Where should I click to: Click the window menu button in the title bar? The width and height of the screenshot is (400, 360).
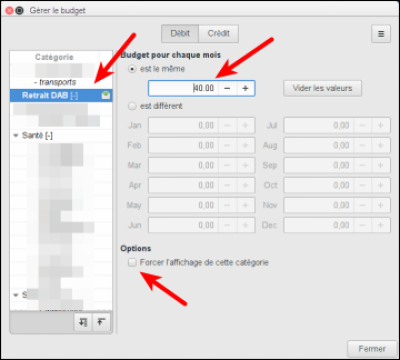coord(20,11)
